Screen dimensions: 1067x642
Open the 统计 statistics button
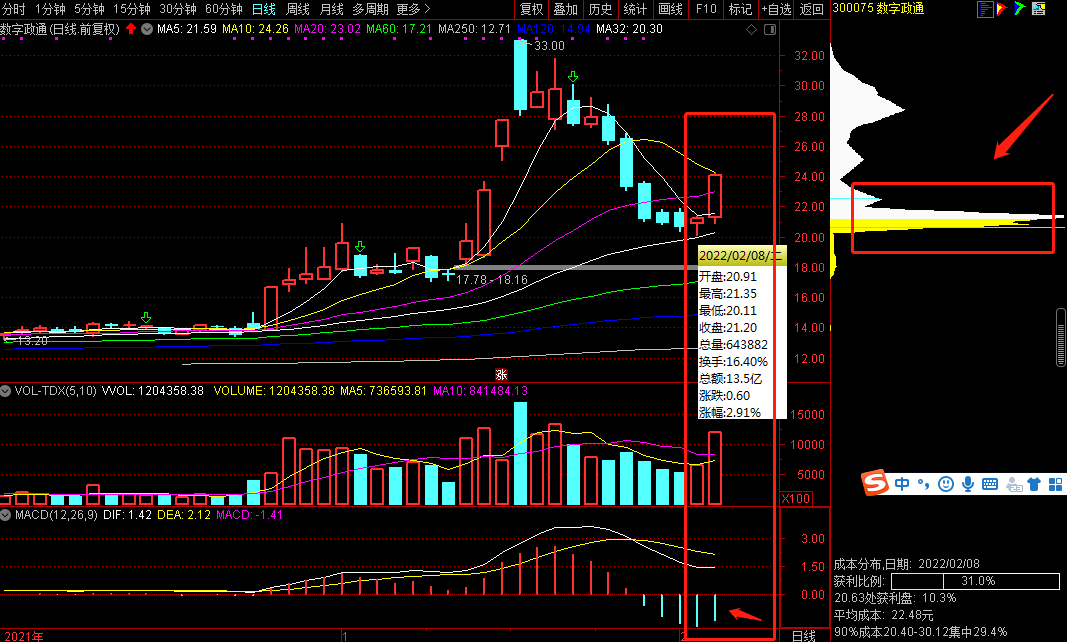point(635,9)
